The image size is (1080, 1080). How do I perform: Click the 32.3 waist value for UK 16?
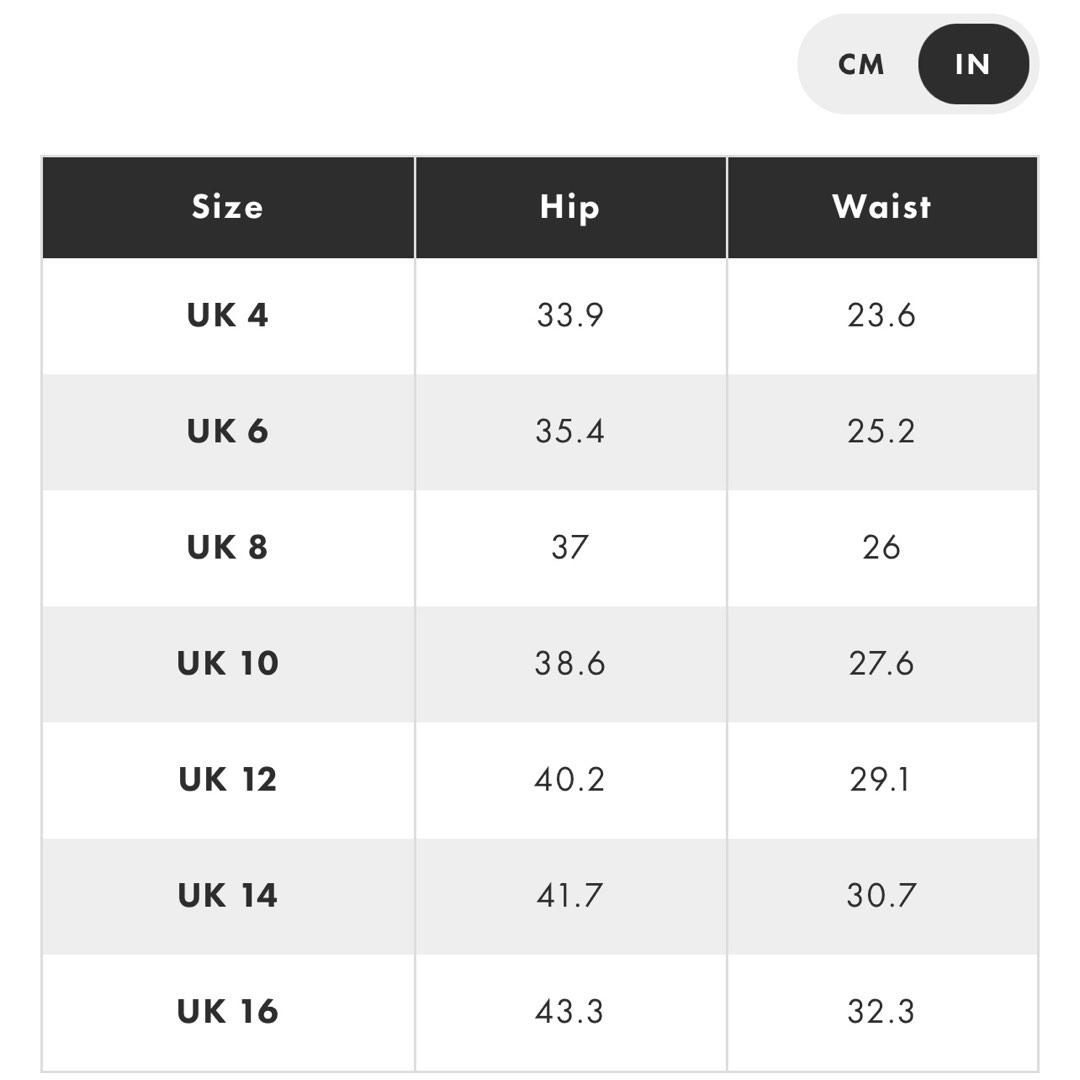pos(881,1011)
